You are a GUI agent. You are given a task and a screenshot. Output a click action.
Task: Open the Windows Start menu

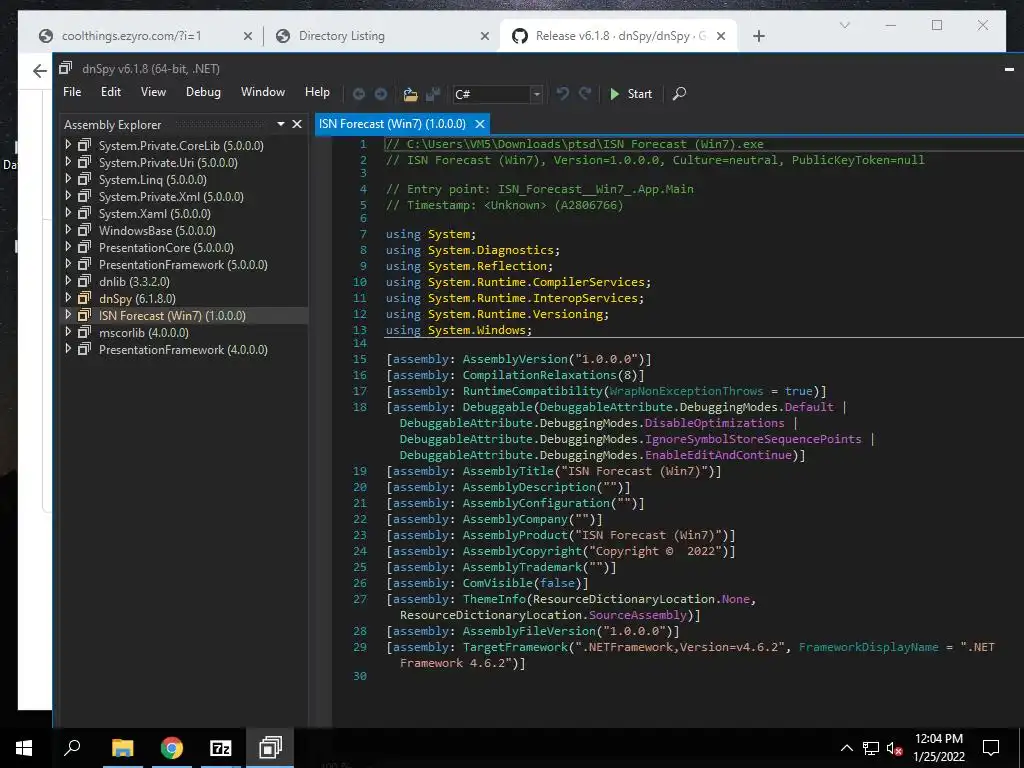pos(24,748)
